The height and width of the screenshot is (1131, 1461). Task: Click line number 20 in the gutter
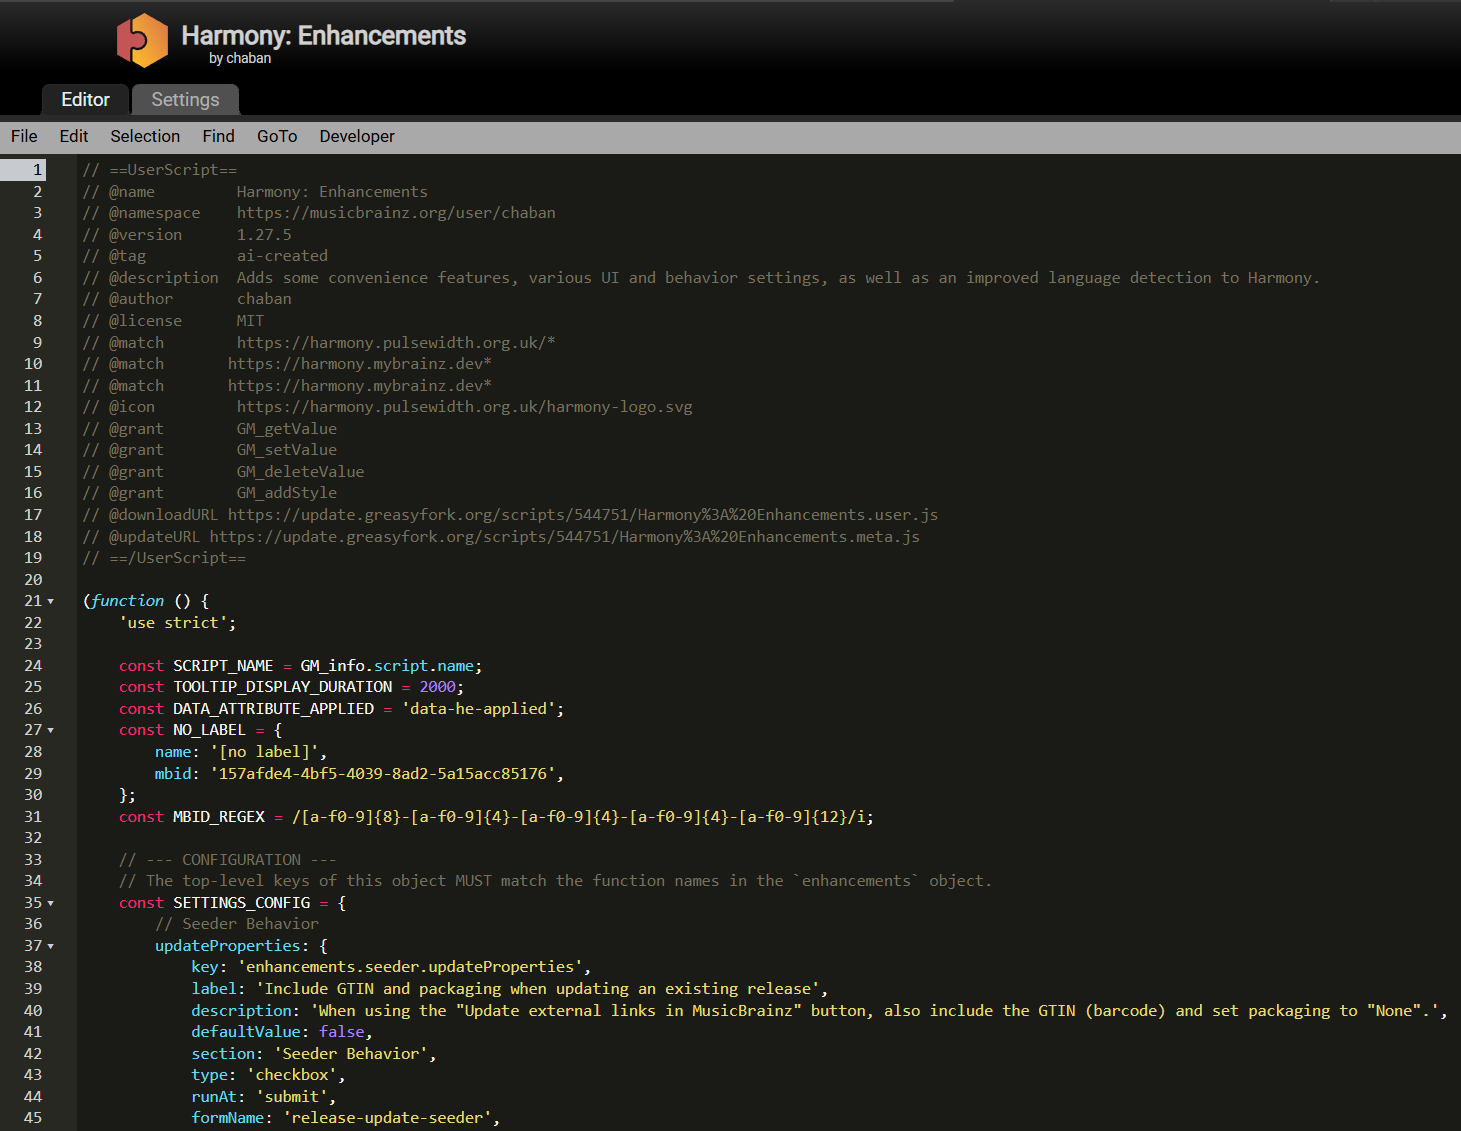pos(33,580)
